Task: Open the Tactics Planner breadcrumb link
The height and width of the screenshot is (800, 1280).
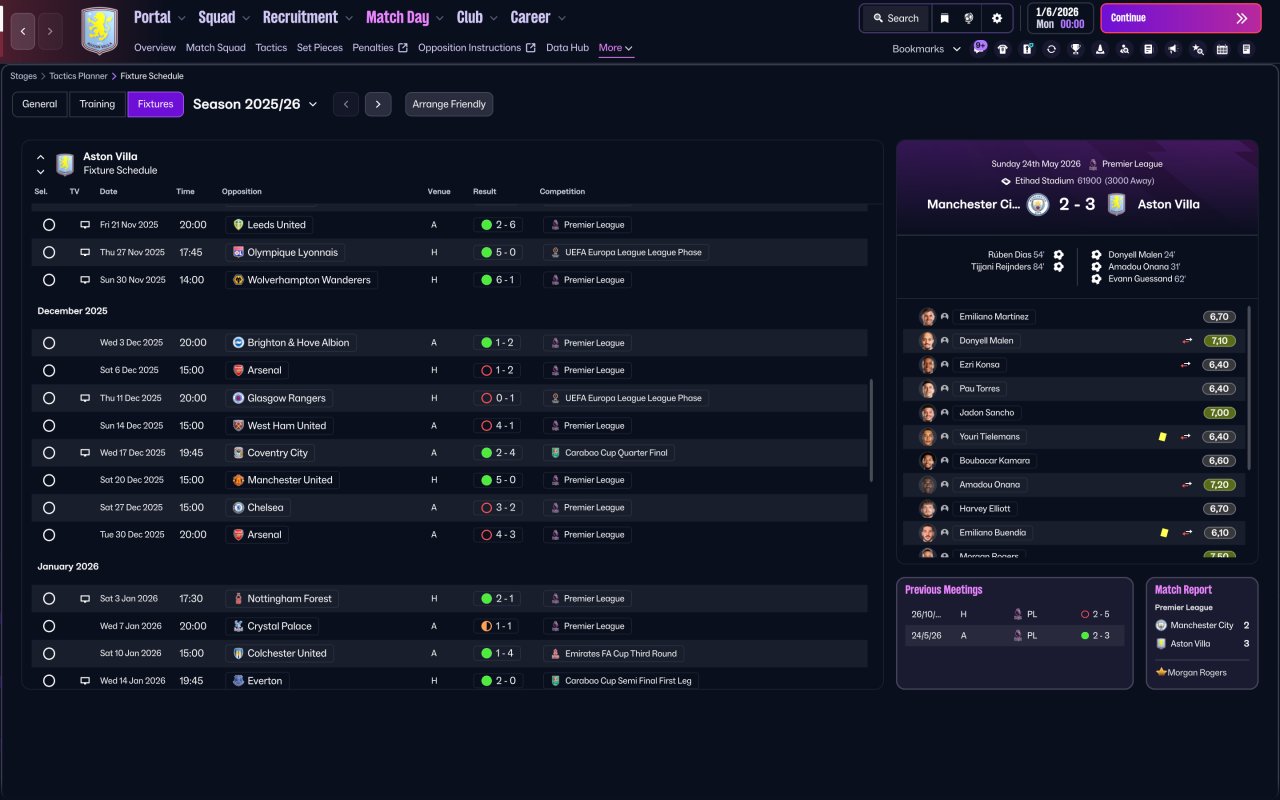Action: pos(79,76)
